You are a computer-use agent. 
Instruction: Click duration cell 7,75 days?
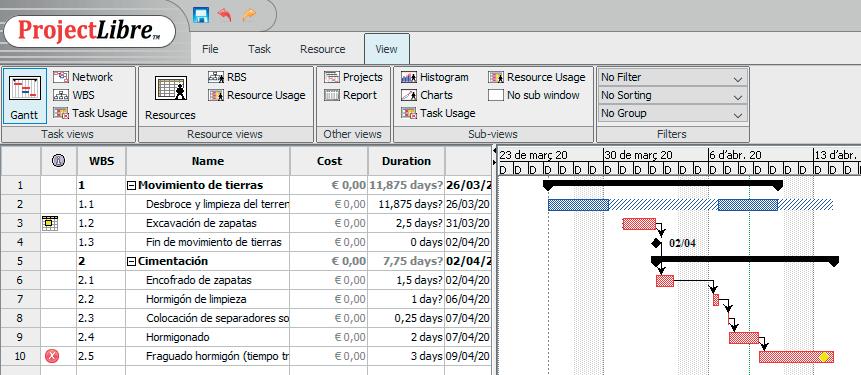tap(406, 261)
